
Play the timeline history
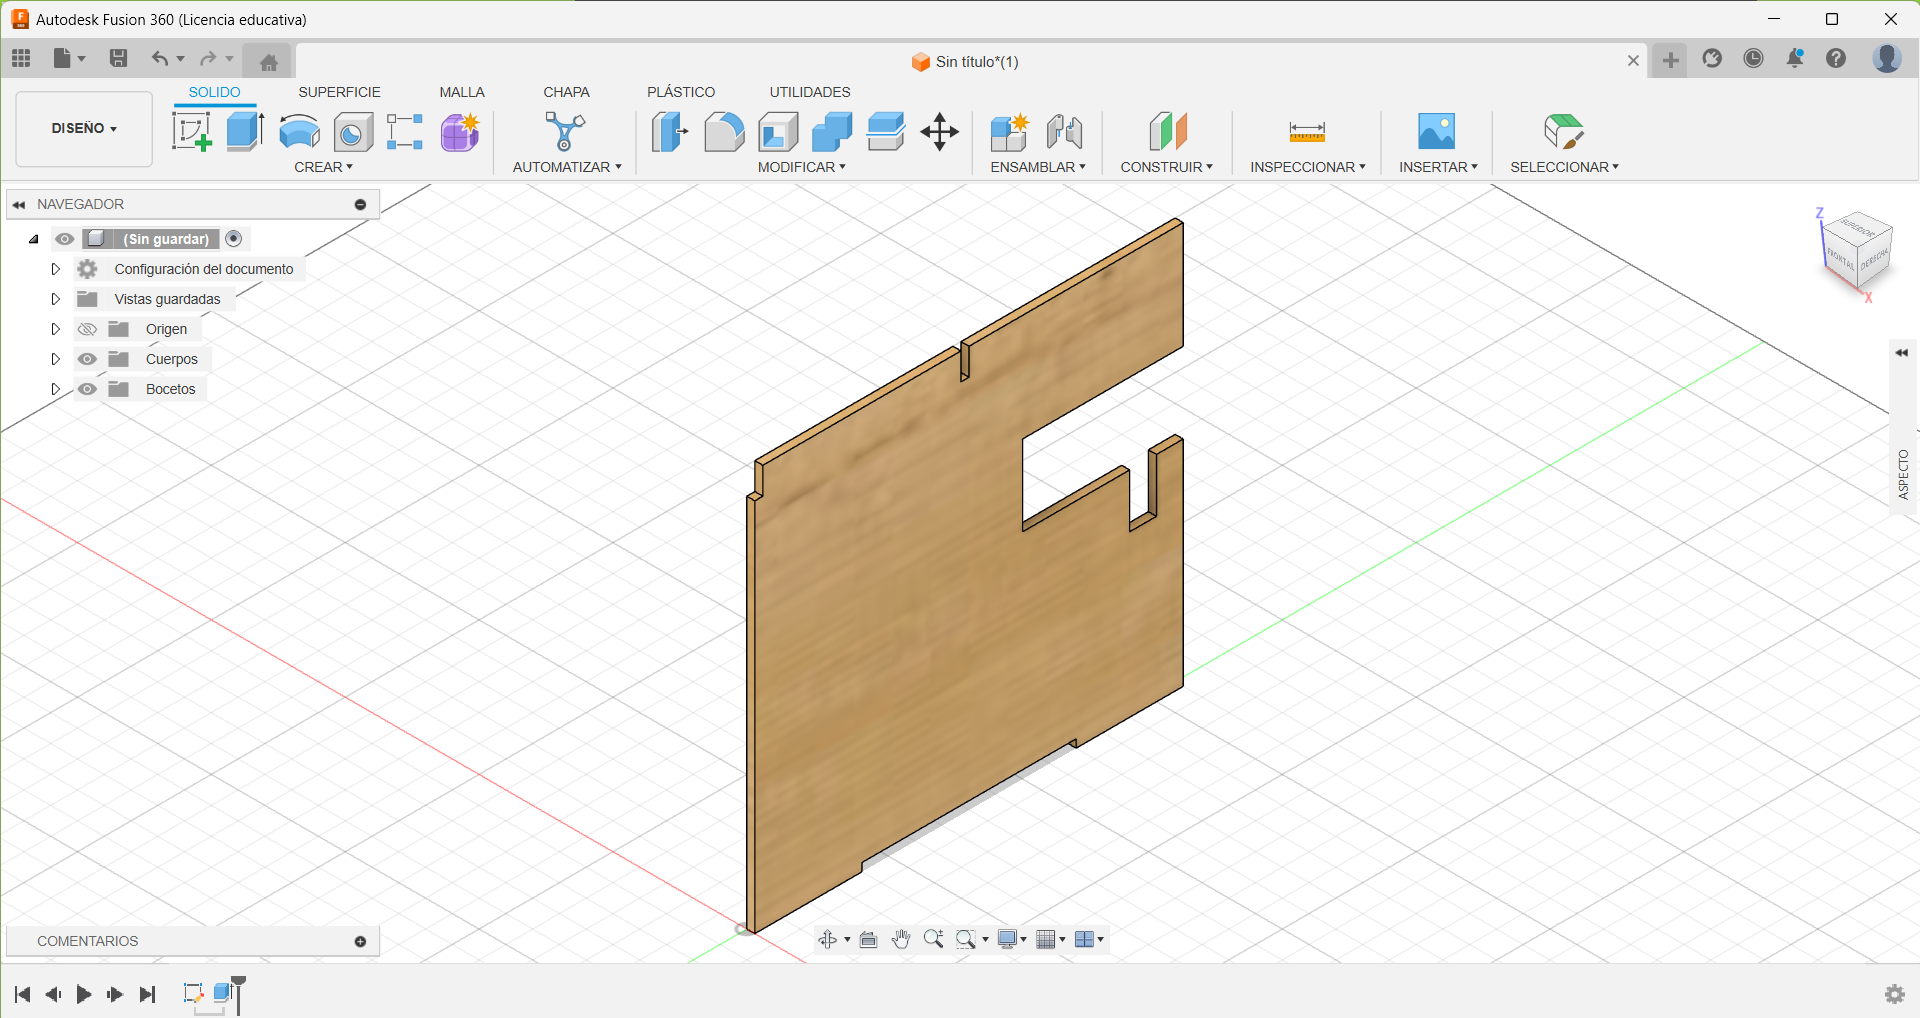point(84,994)
